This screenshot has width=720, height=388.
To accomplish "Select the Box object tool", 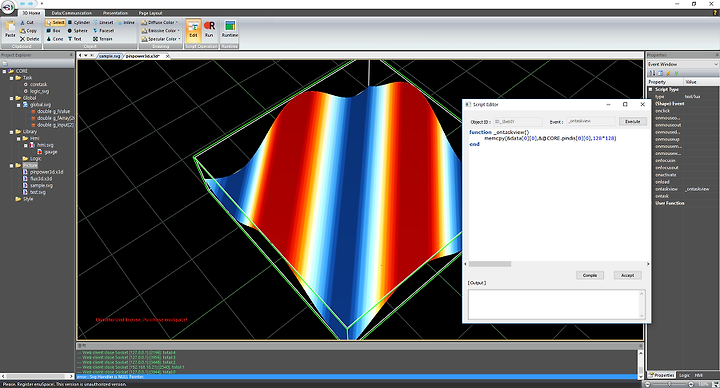I will coord(53,30).
